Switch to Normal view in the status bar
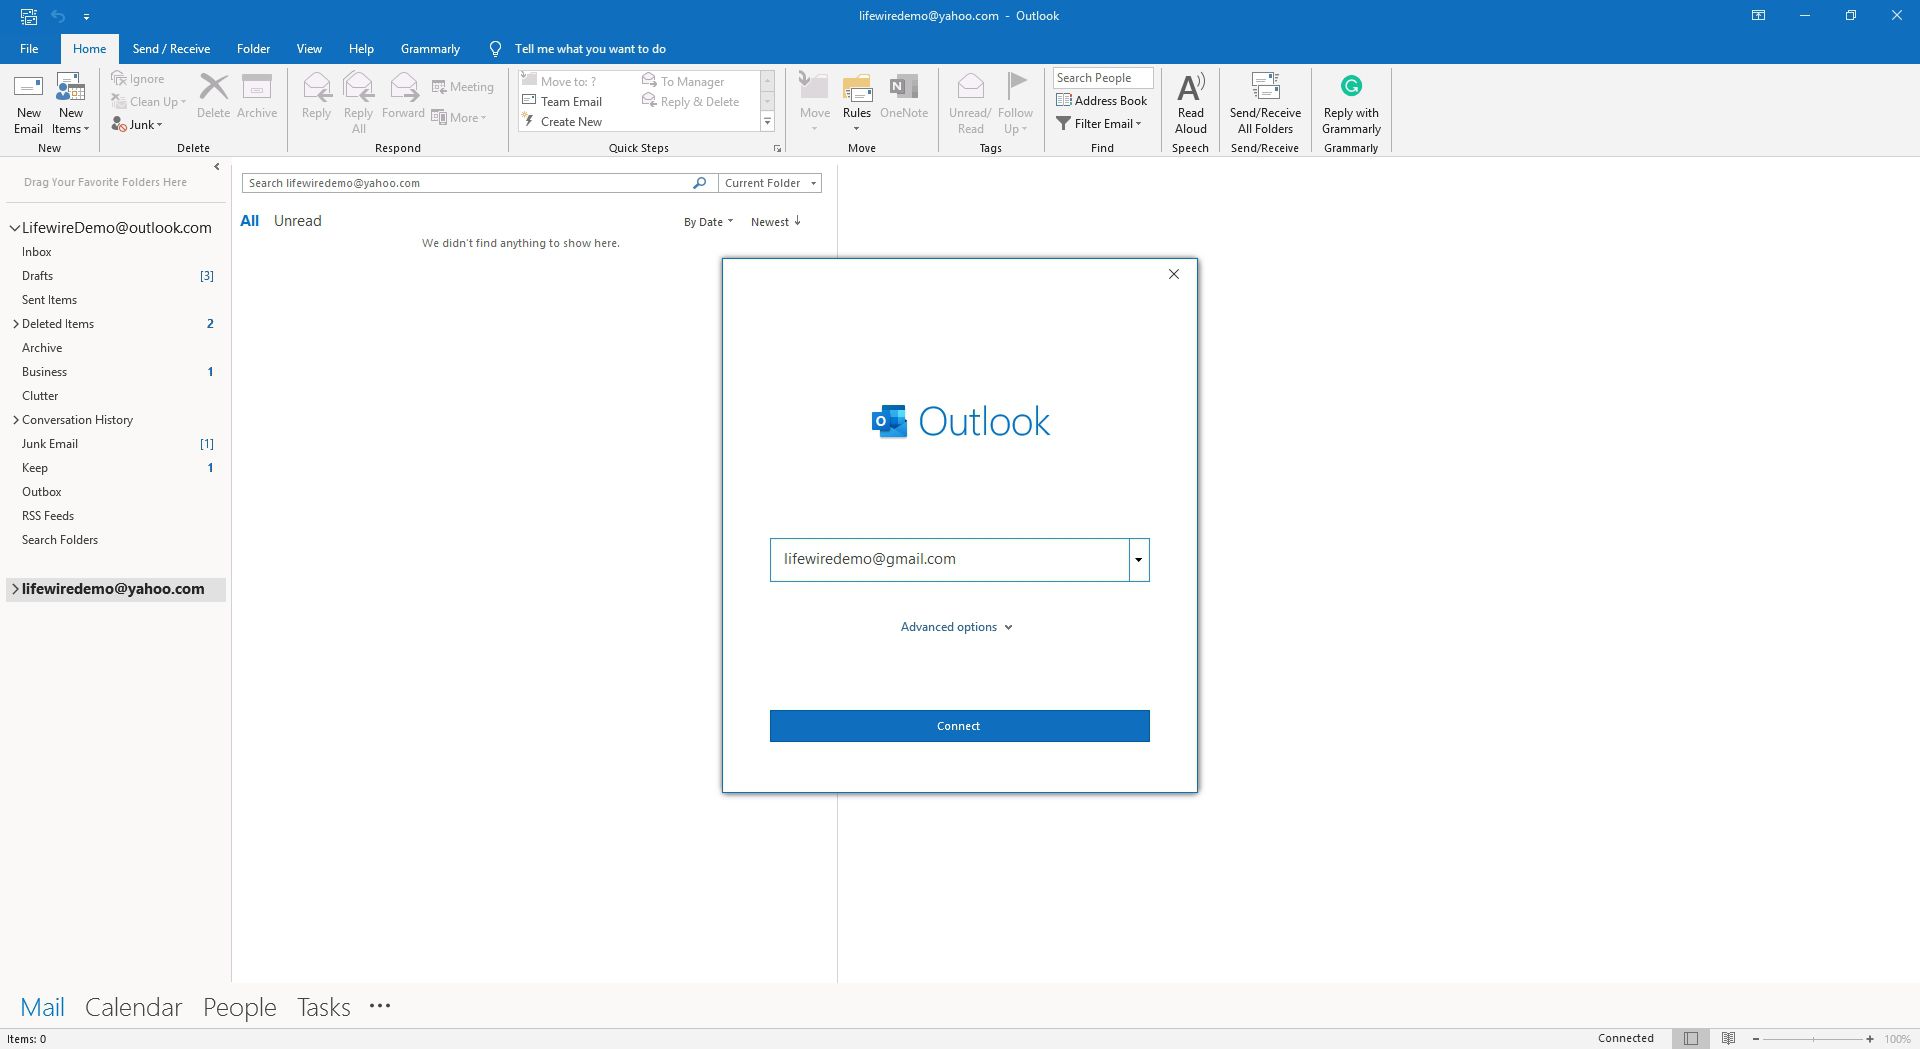Image resolution: width=1920 pixels, height=1049 pixels. [x=1690, y=1039]
